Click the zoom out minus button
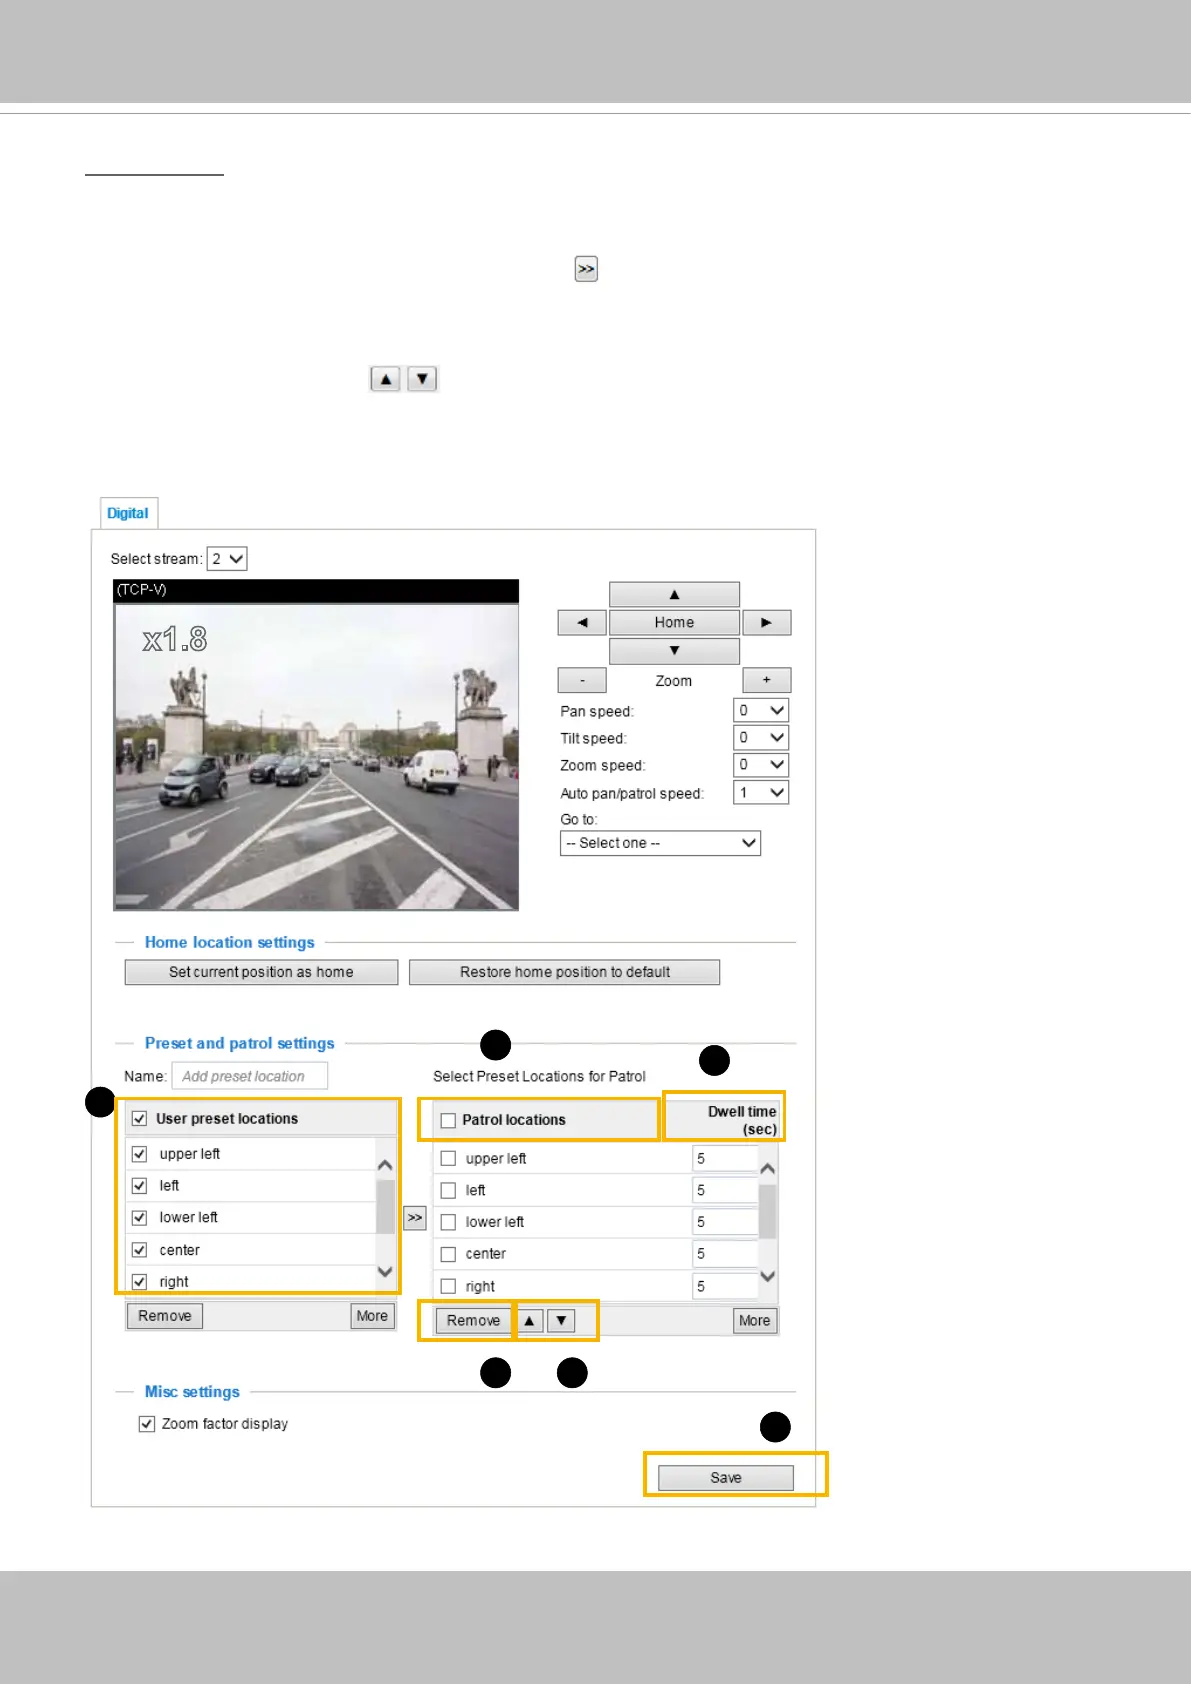This screenshot has width=1191, height=1684. pos(582,681)
